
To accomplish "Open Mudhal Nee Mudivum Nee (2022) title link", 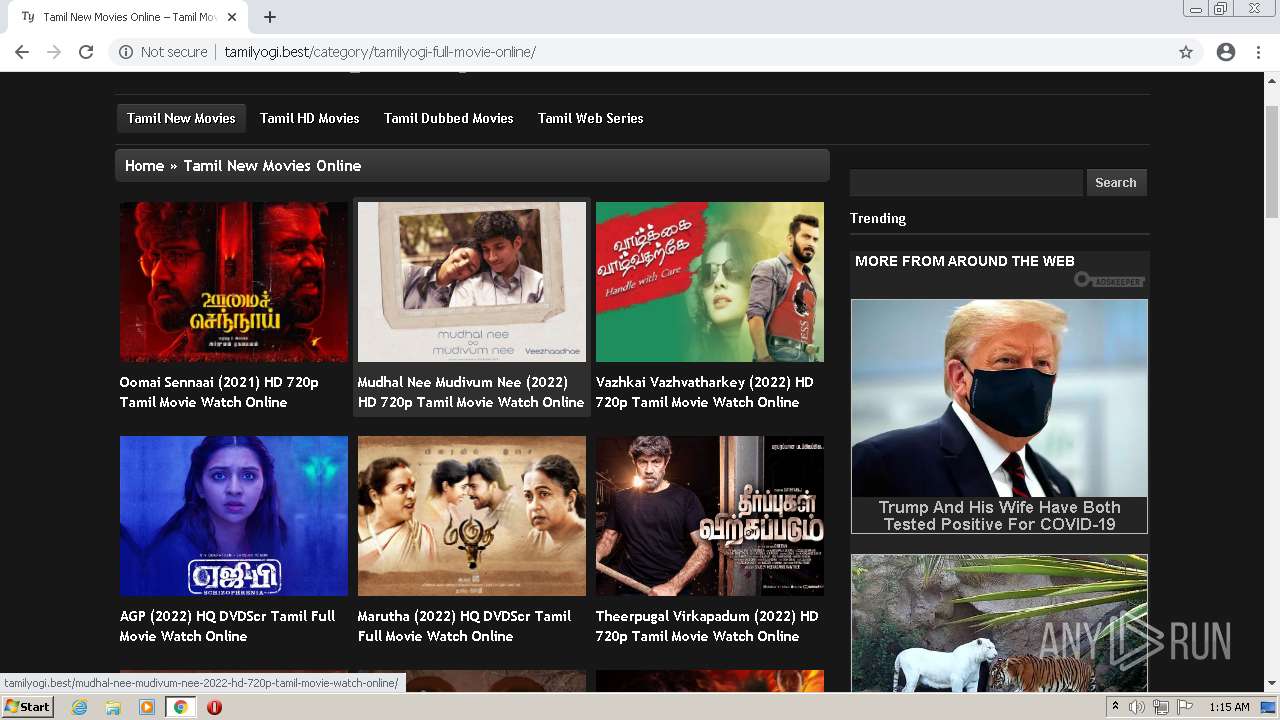I will tap(471, 392).
